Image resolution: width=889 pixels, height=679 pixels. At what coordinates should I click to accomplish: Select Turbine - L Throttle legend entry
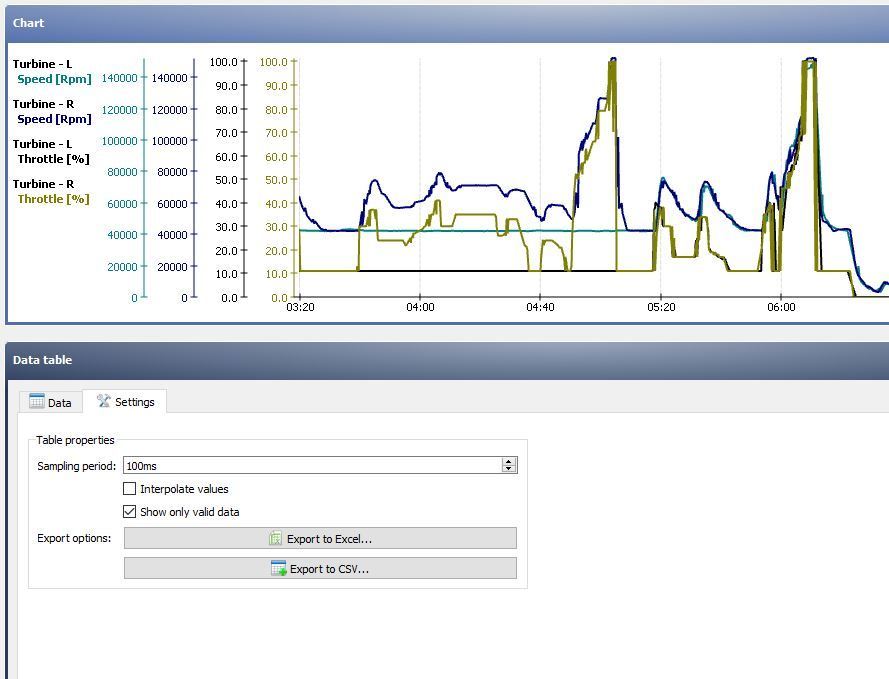click(53, 152)
